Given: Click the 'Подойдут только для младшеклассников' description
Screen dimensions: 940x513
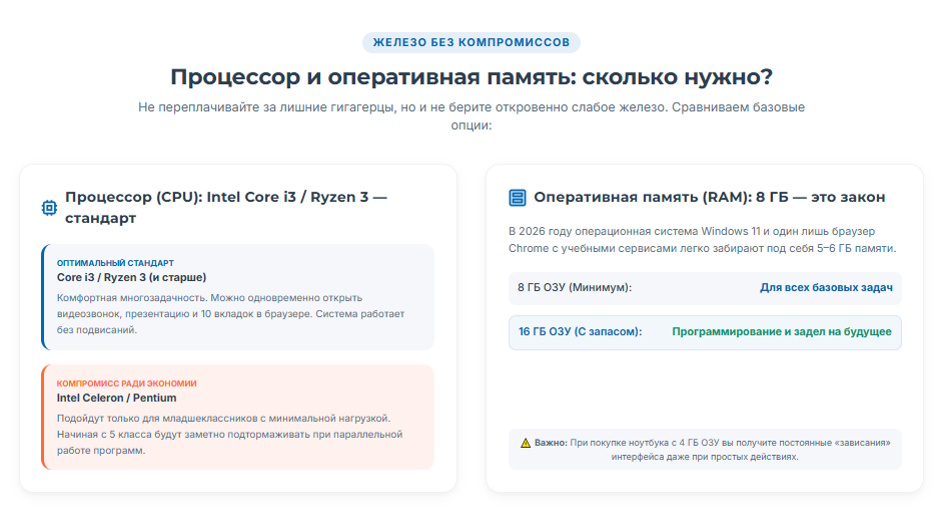Looking at the screenshot, I should tap(230, 434).
